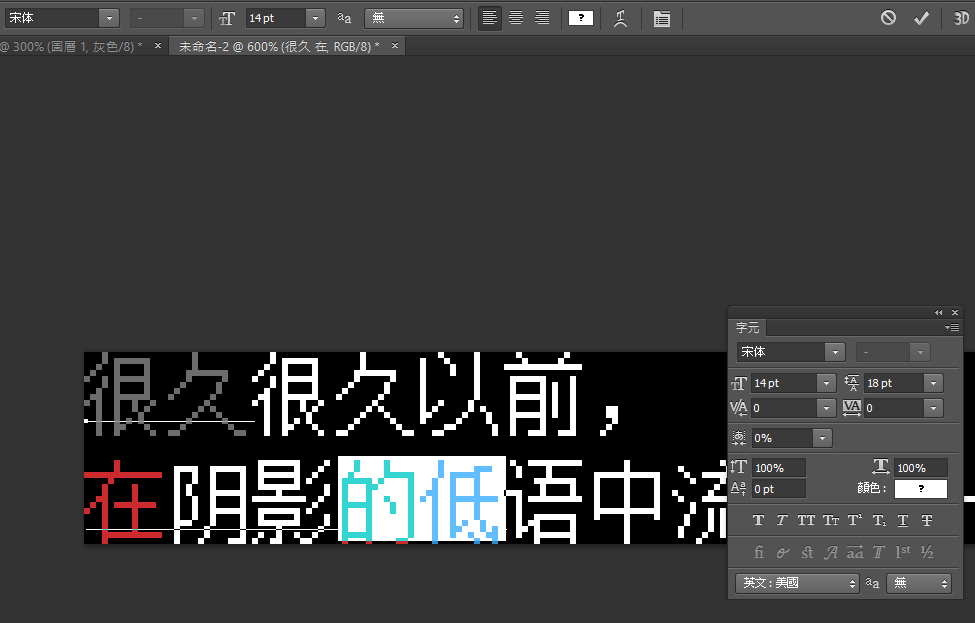Toggle subscript text style
Screen dimensions: 975x623
[x=879, y=520]
